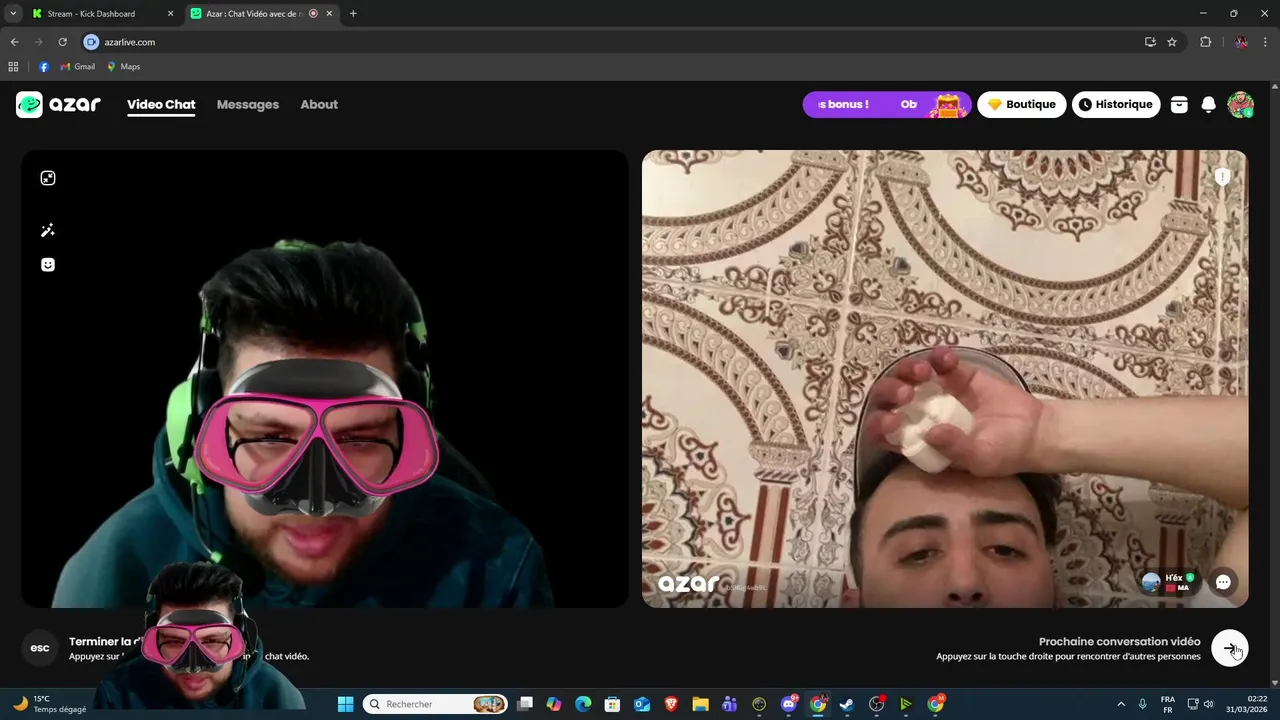Open the Video Chat tab
This screenshot has width=1280, height=720.
tap(161, 104)
